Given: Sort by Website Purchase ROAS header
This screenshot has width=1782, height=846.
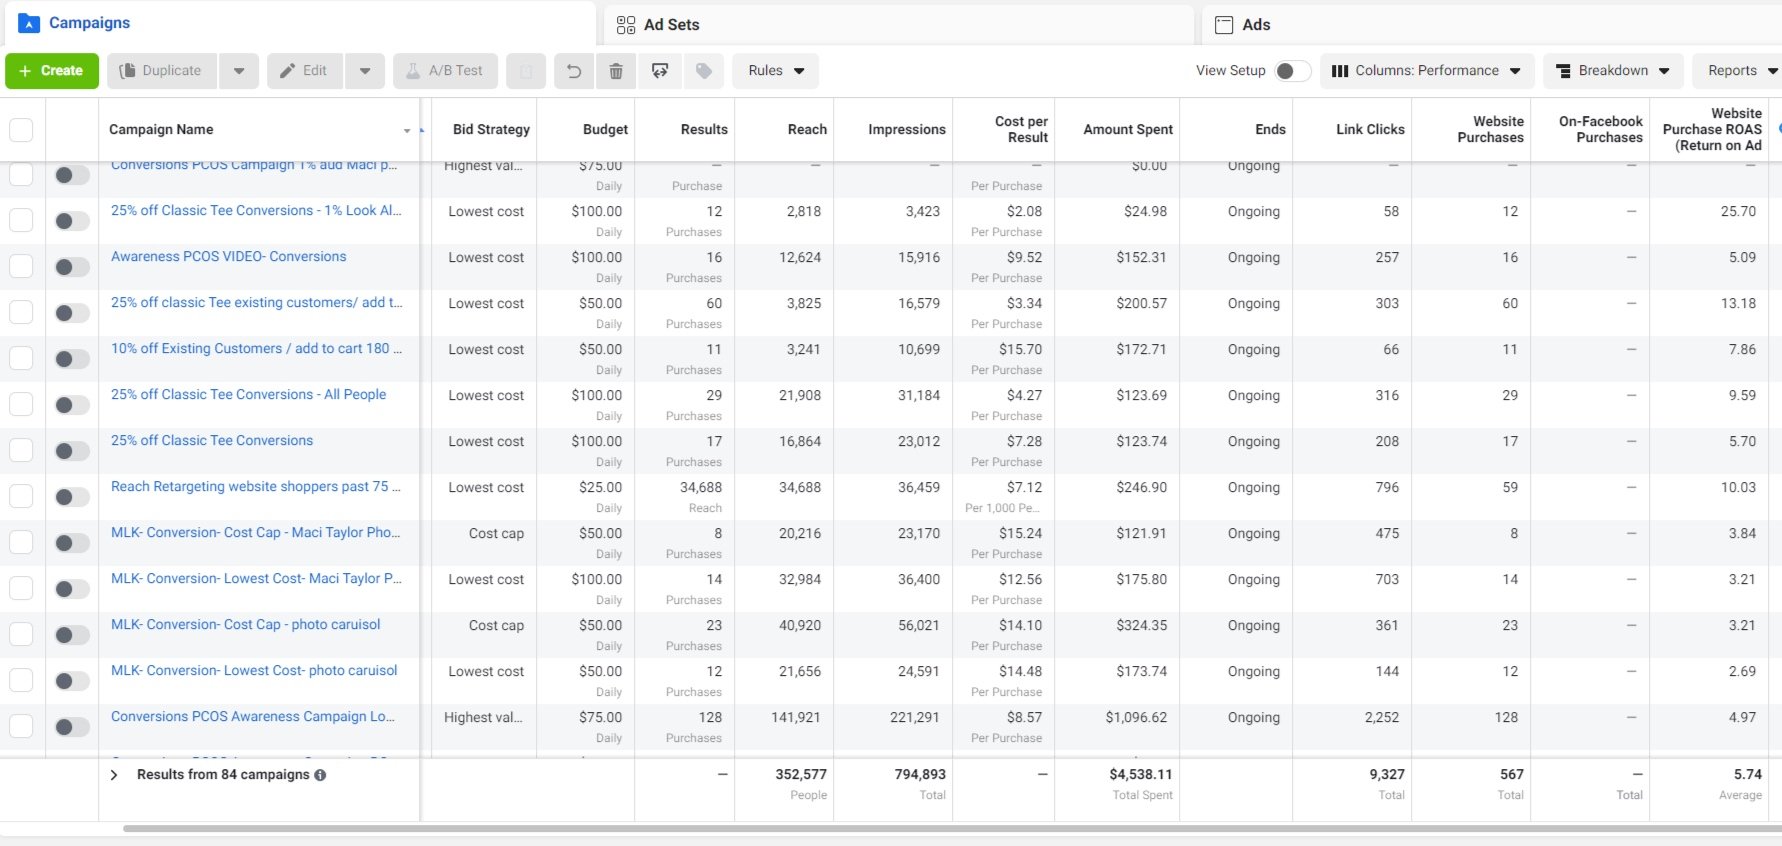Looking at the screenshot, I should (1712, 130).
